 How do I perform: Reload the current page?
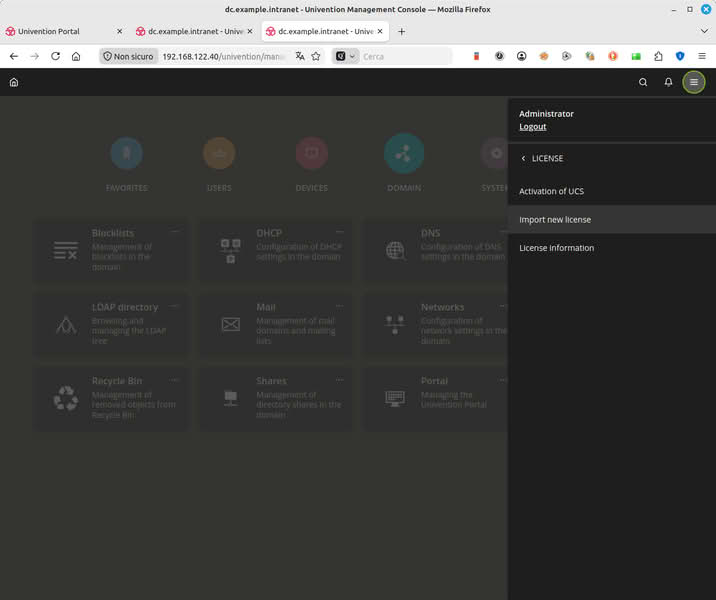point(55,56)
